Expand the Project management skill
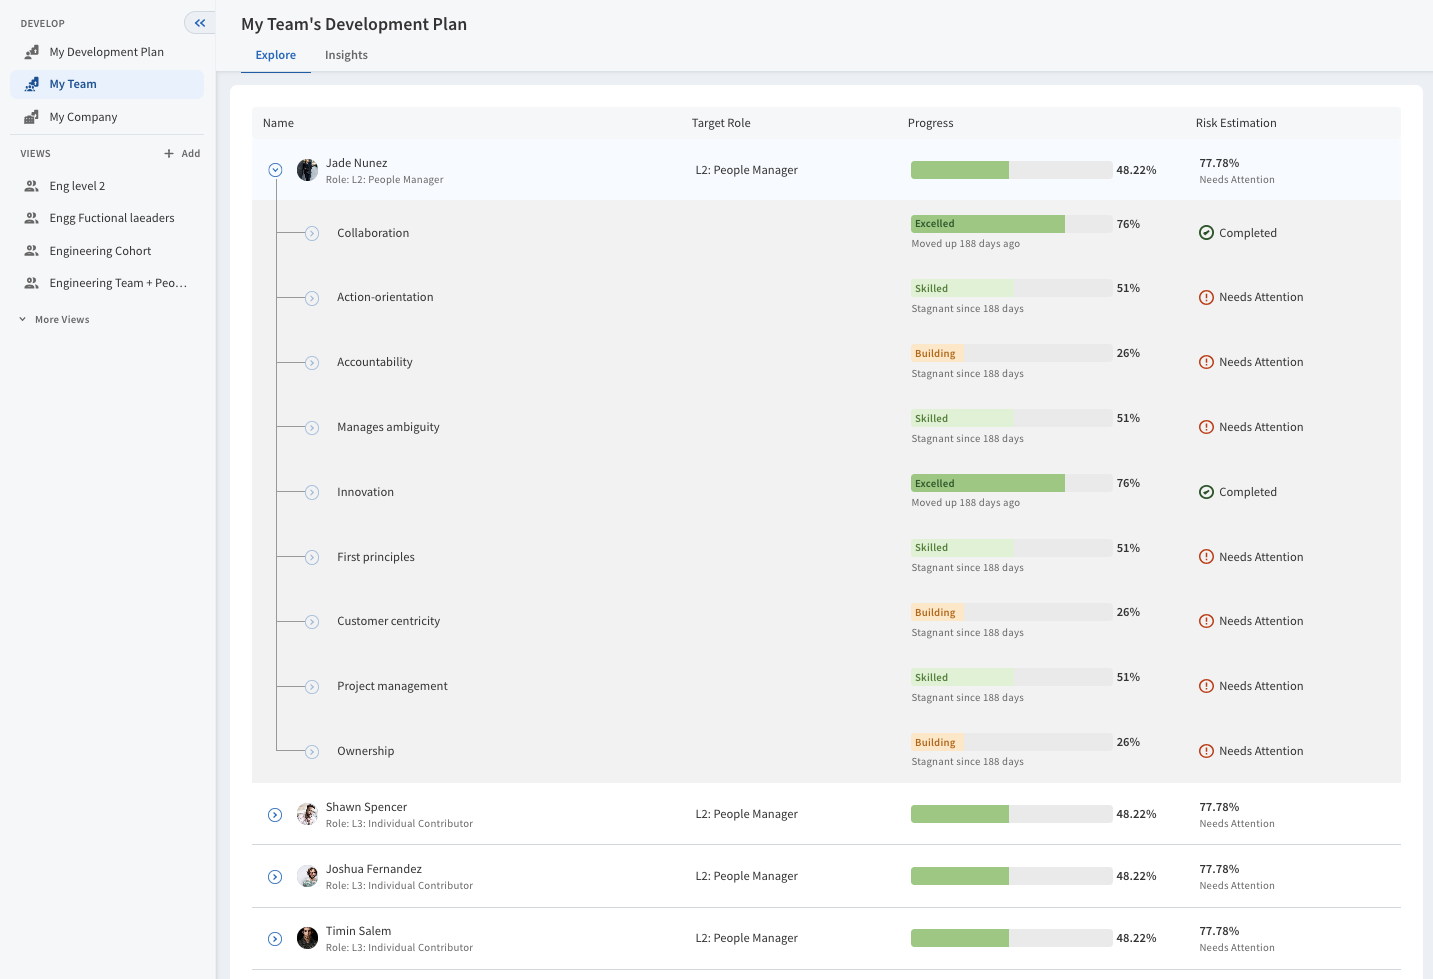 point(312,687)
